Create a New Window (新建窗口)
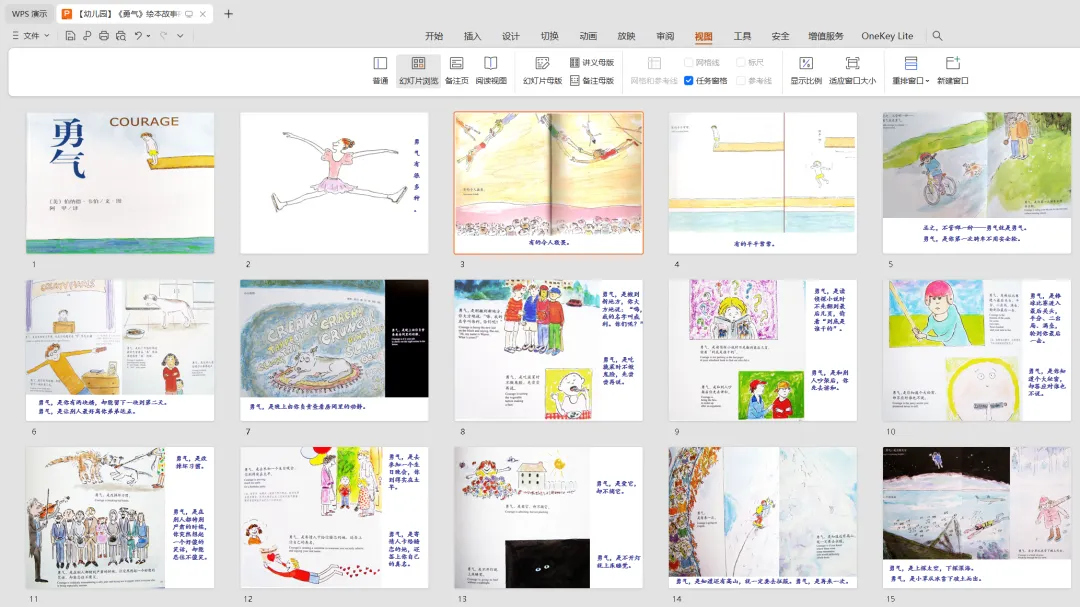 click(x=953, y=71)
